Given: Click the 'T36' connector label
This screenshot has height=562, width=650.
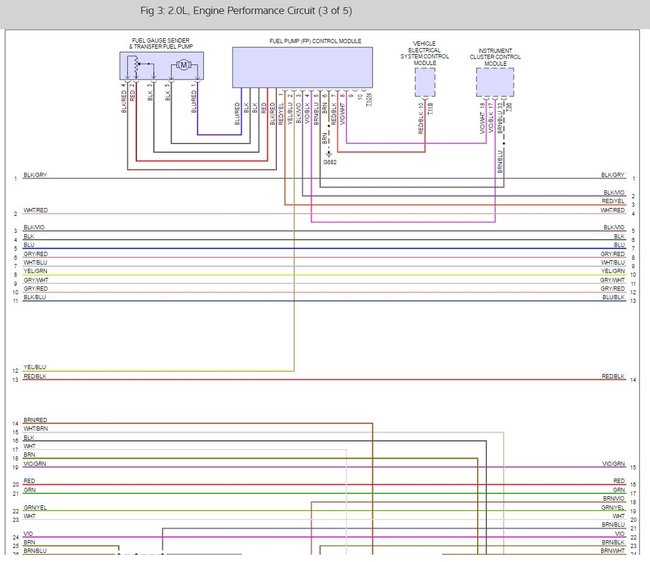Looking at the screenshot, I should [509, 107].
